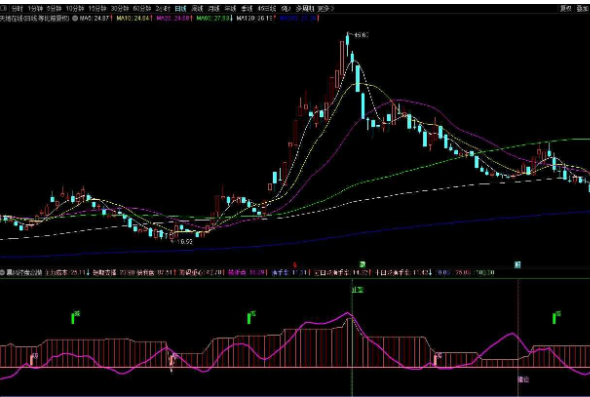This screenshot has width=590, height=397.
Task: Open the 多周期 multi-period option
Action: click(304, 9)
